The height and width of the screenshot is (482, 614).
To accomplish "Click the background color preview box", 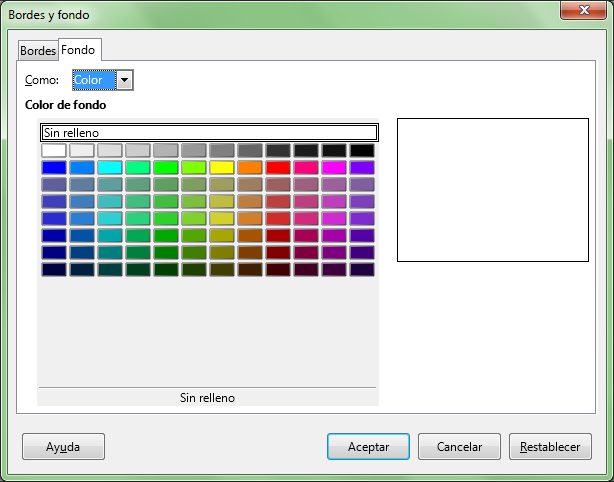I will tap(493, 190).
